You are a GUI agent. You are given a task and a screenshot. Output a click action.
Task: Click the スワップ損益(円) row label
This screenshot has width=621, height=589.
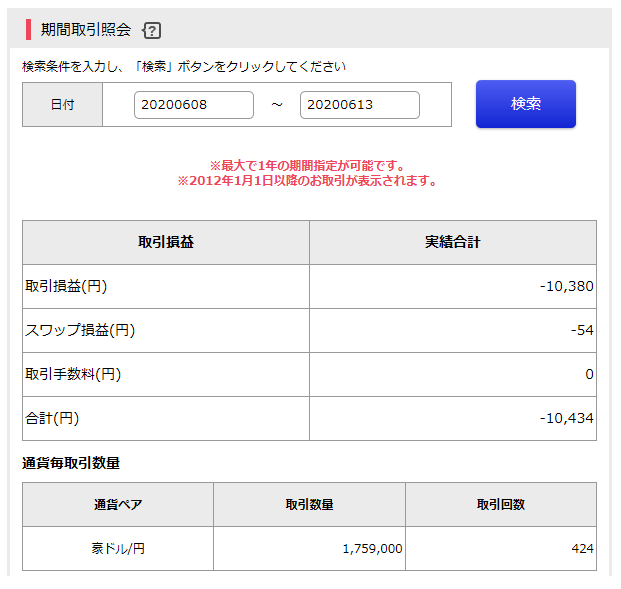80,330
